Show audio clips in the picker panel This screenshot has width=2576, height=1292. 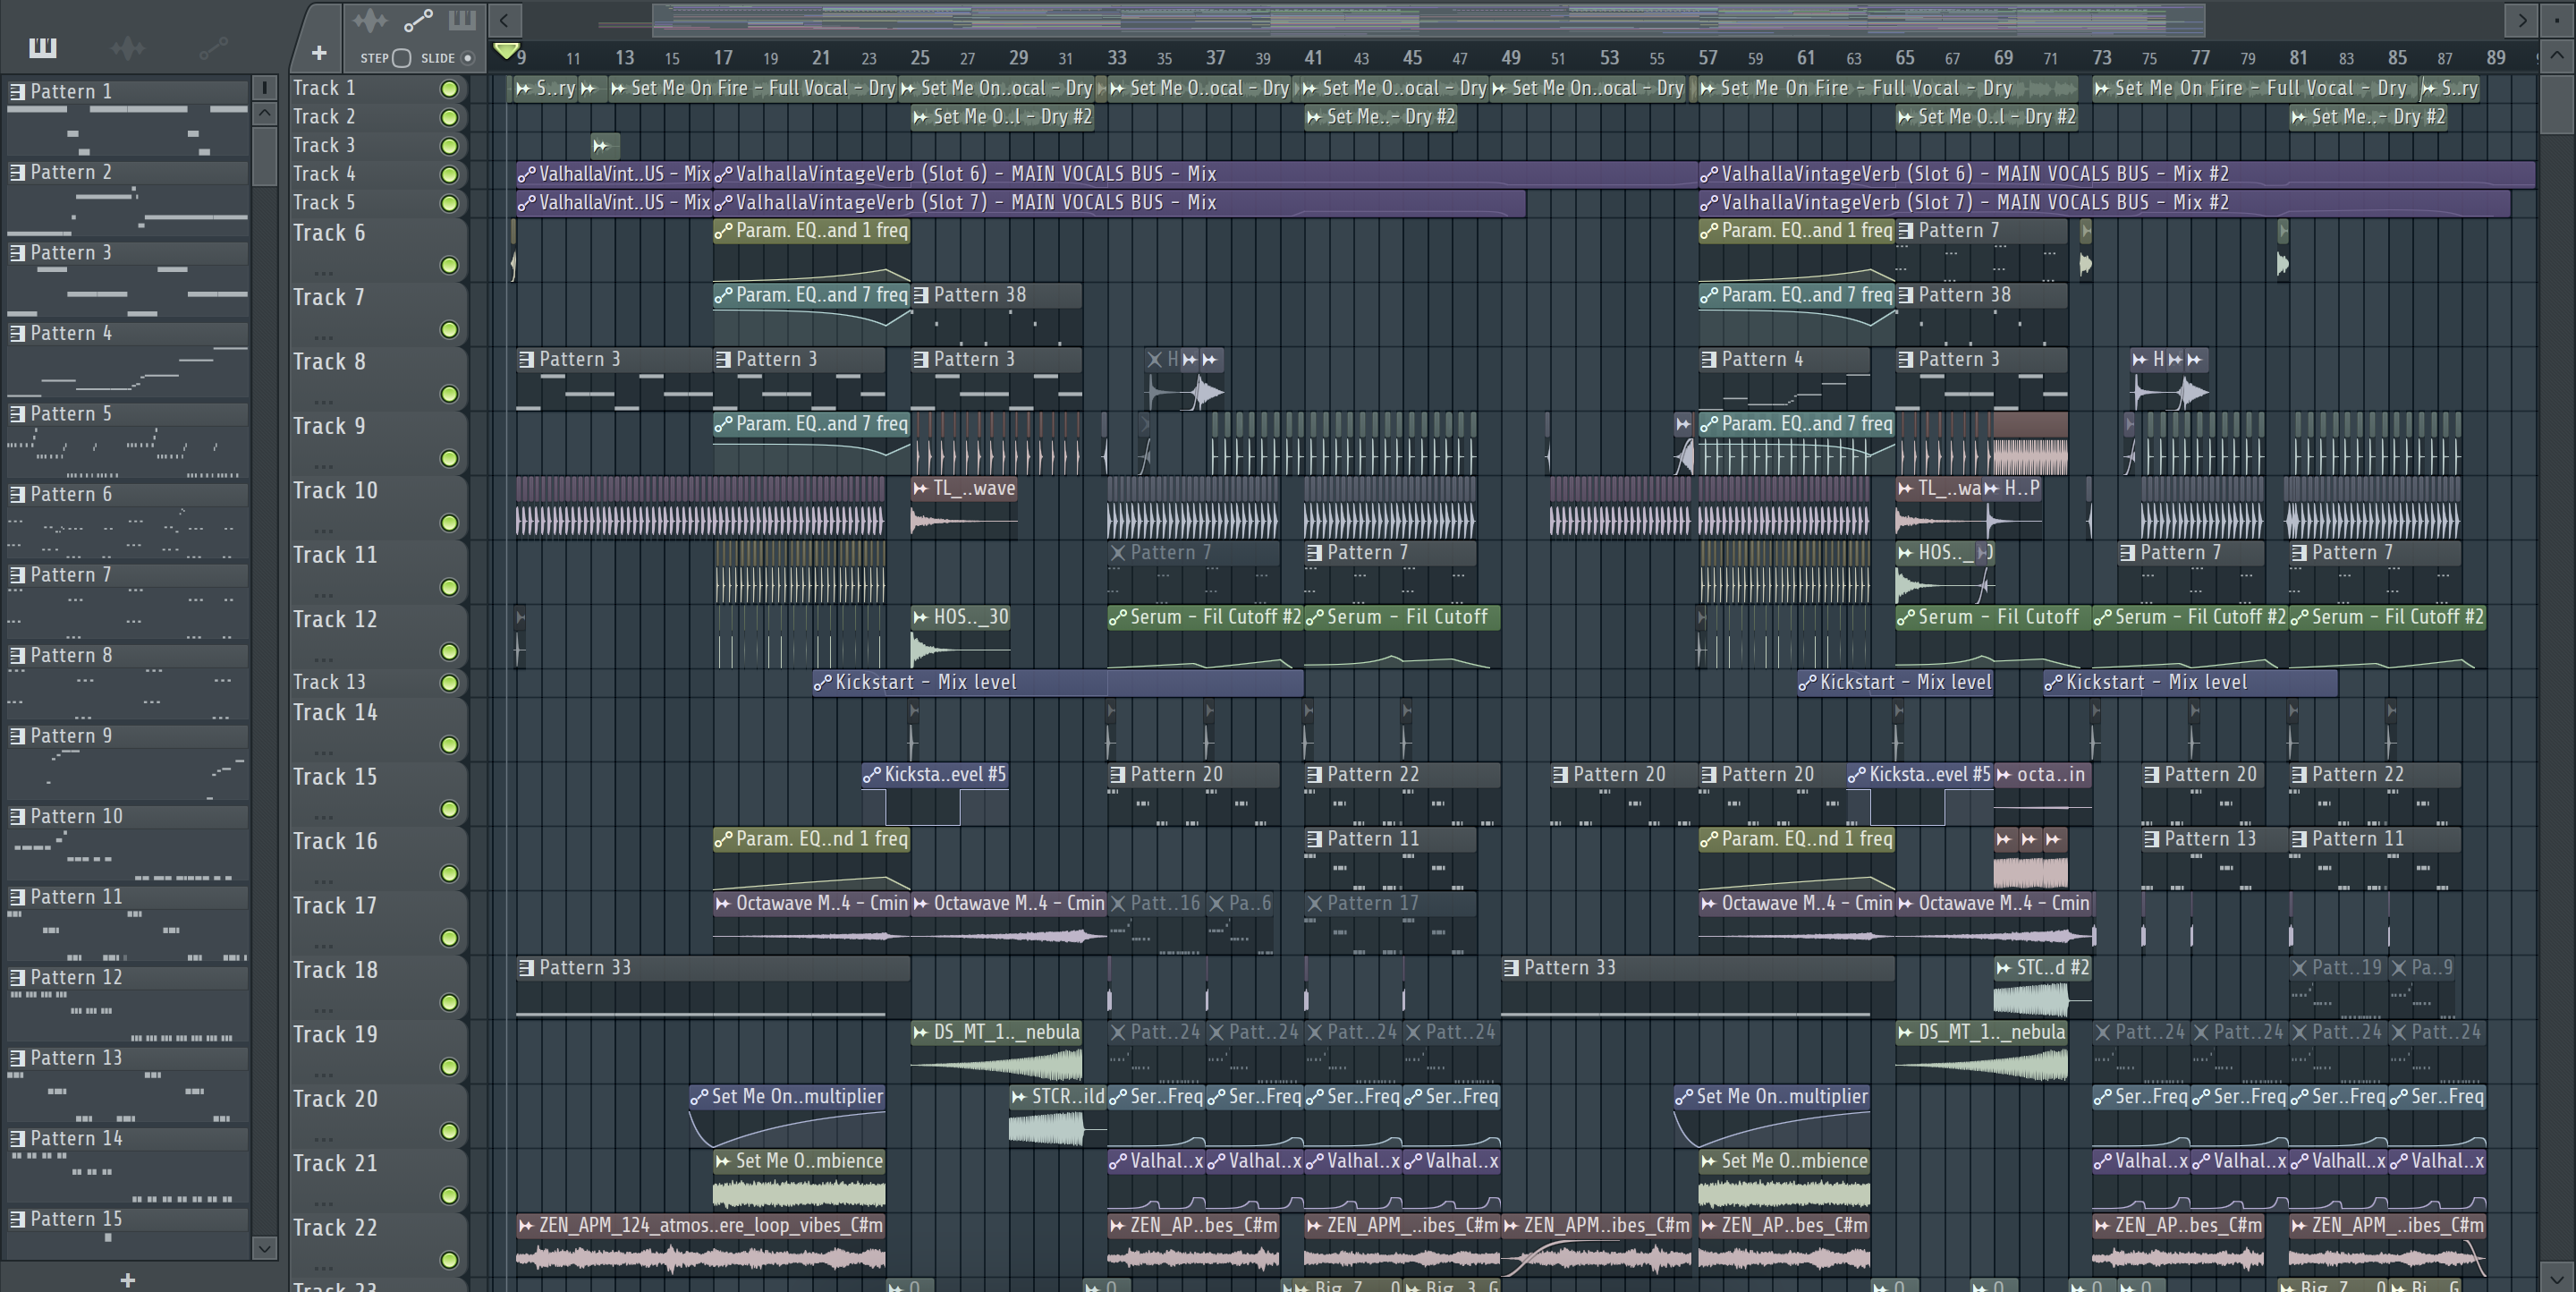point(128,47)
